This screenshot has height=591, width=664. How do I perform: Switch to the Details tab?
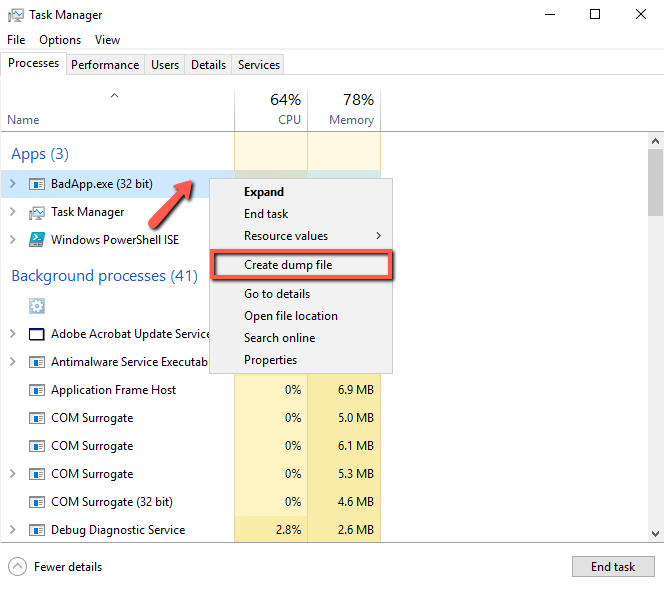[208, 65]
